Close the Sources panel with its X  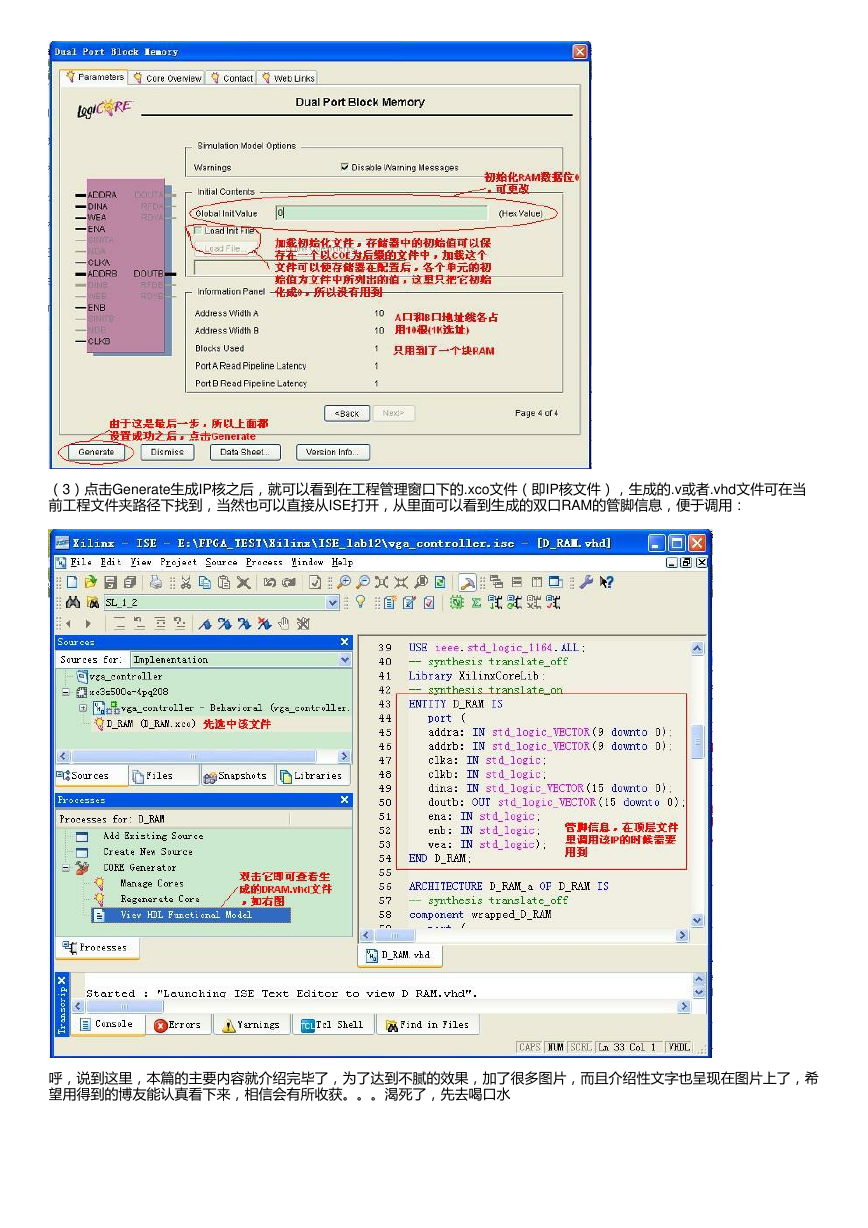click(x=345, y=642)
